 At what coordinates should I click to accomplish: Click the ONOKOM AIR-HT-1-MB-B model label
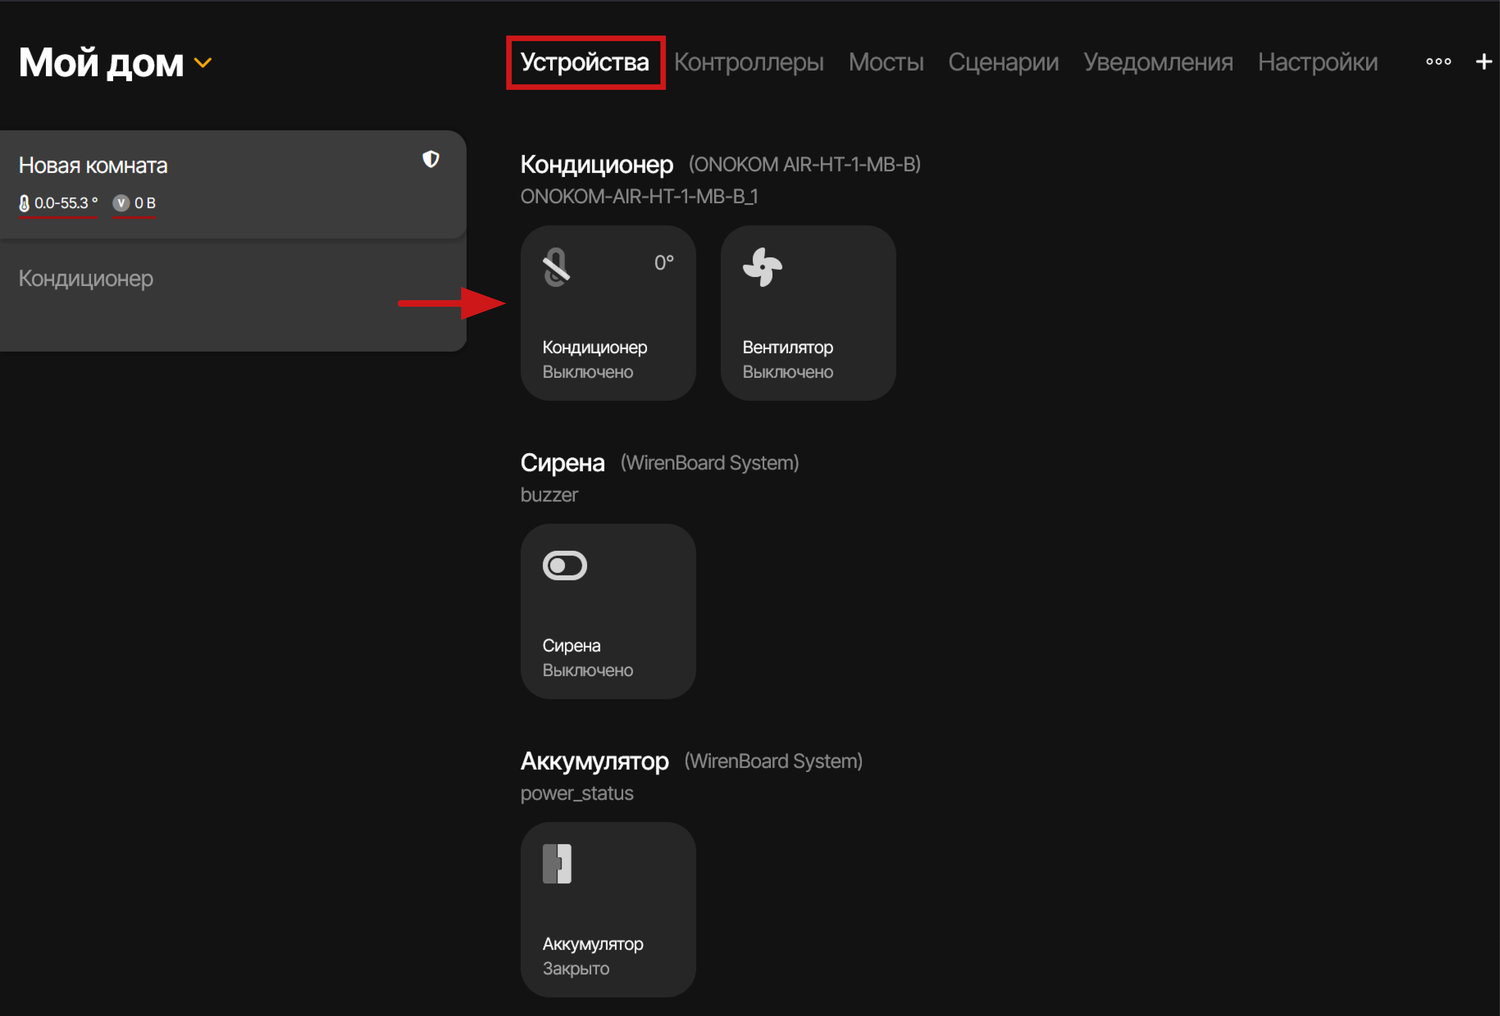805,164
